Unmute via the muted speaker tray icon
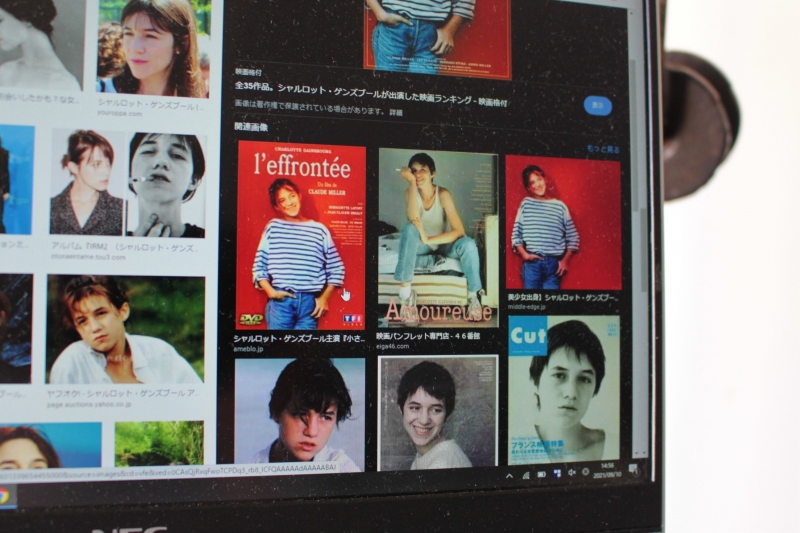800x533 pixels. 572,473
